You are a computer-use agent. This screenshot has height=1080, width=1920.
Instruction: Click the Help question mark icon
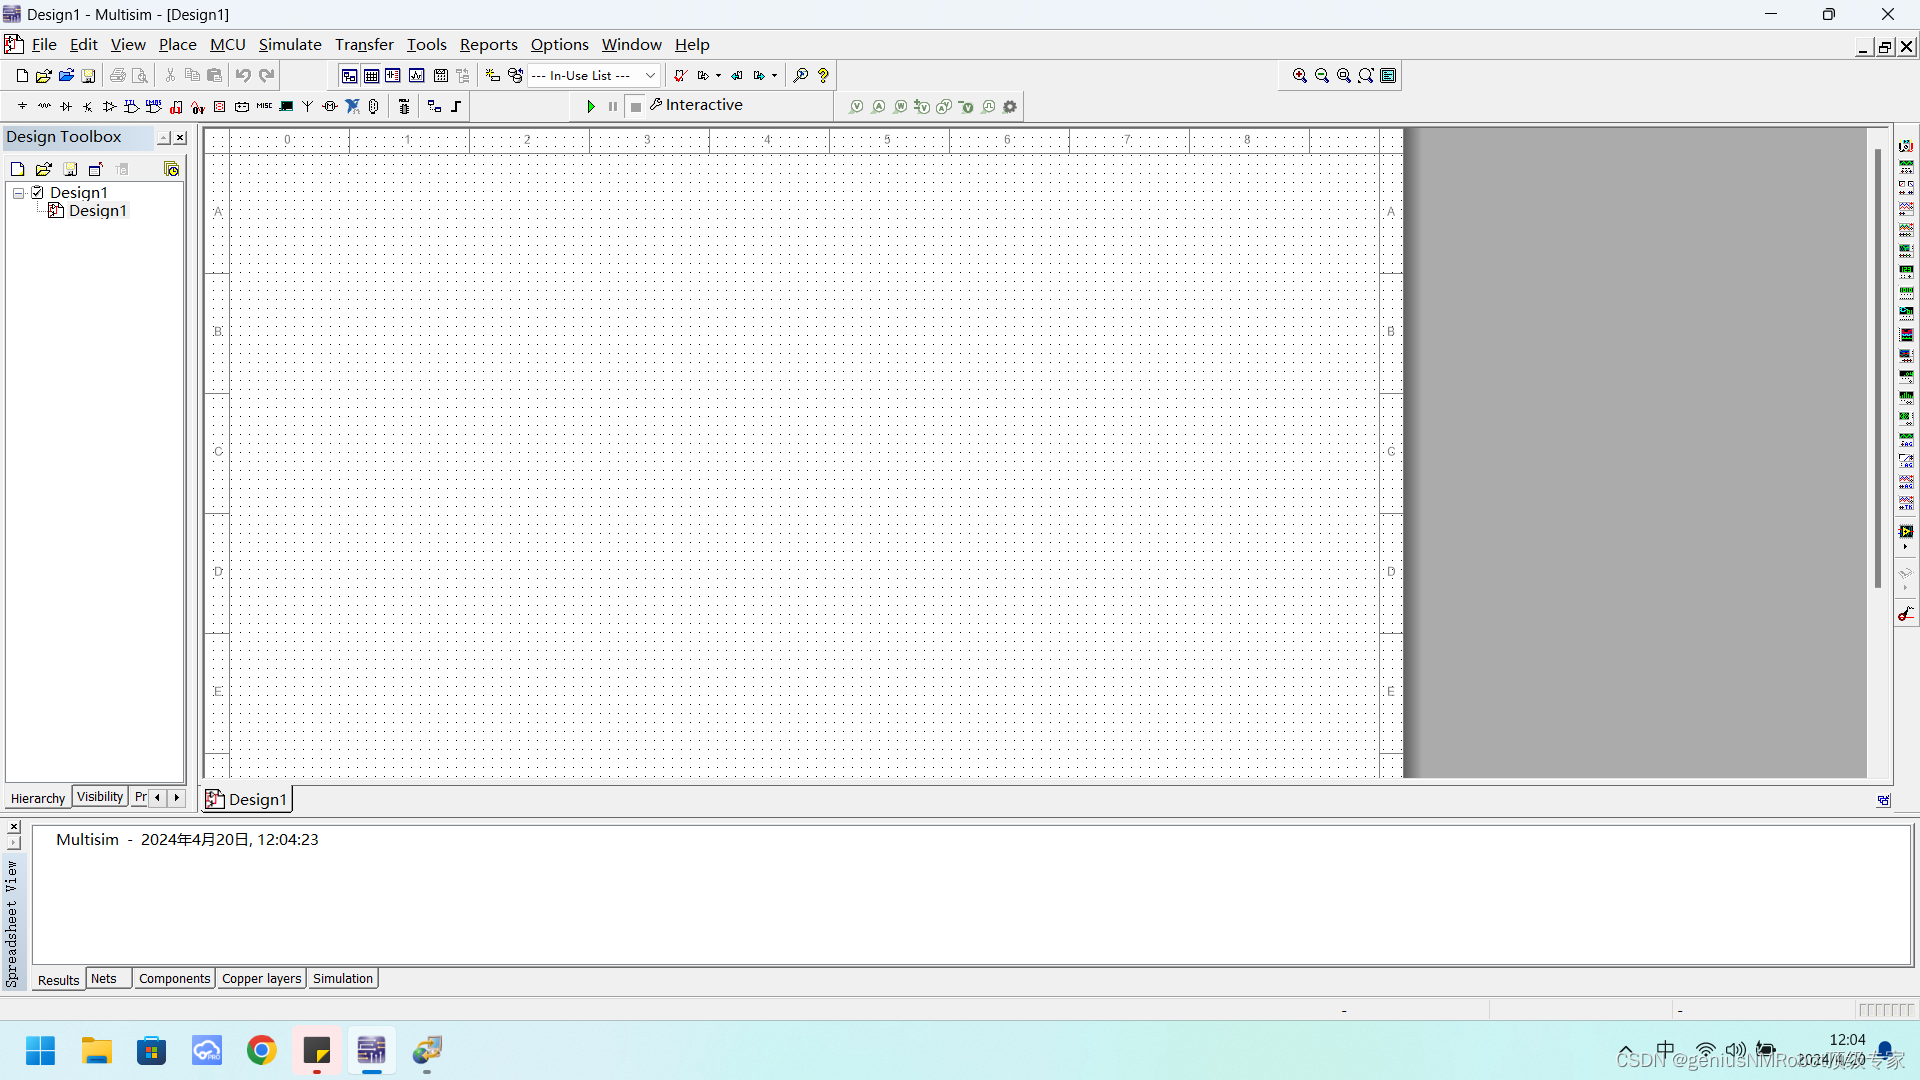tap(823, 76)
